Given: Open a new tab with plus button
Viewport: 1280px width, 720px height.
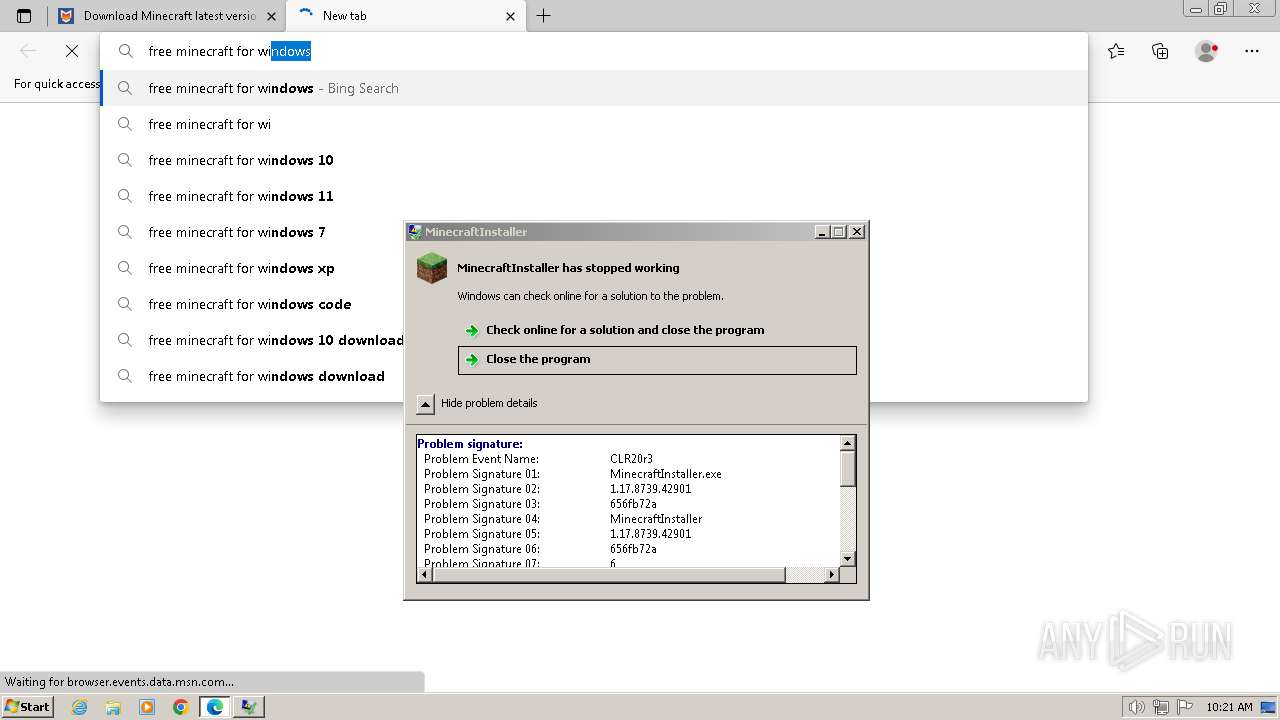Looking at the screenshot, I should click(543, 16).
